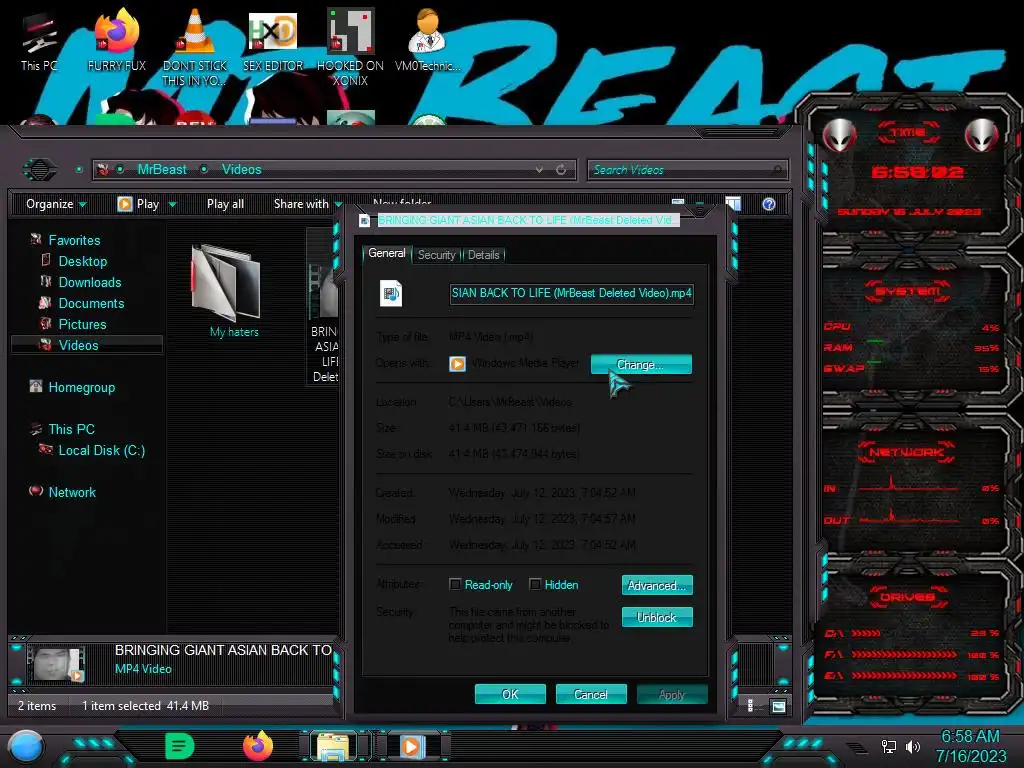Screen dimensions: 1024x768
Task: Expand the Play dropdown arrow
Action: coord(172,204)
